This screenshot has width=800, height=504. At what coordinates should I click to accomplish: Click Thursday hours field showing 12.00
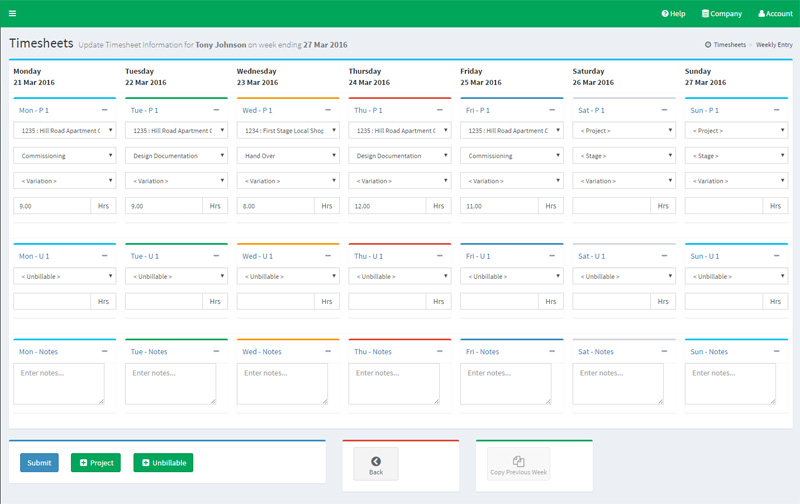[387, 206]
